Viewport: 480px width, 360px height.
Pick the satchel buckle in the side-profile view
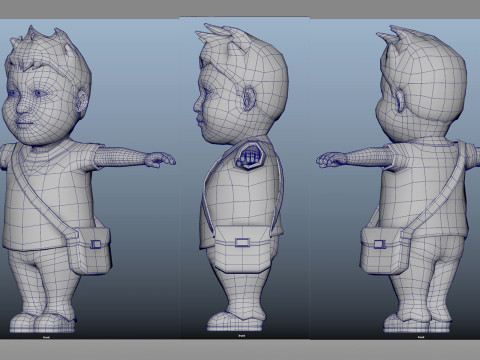[243, 242]
